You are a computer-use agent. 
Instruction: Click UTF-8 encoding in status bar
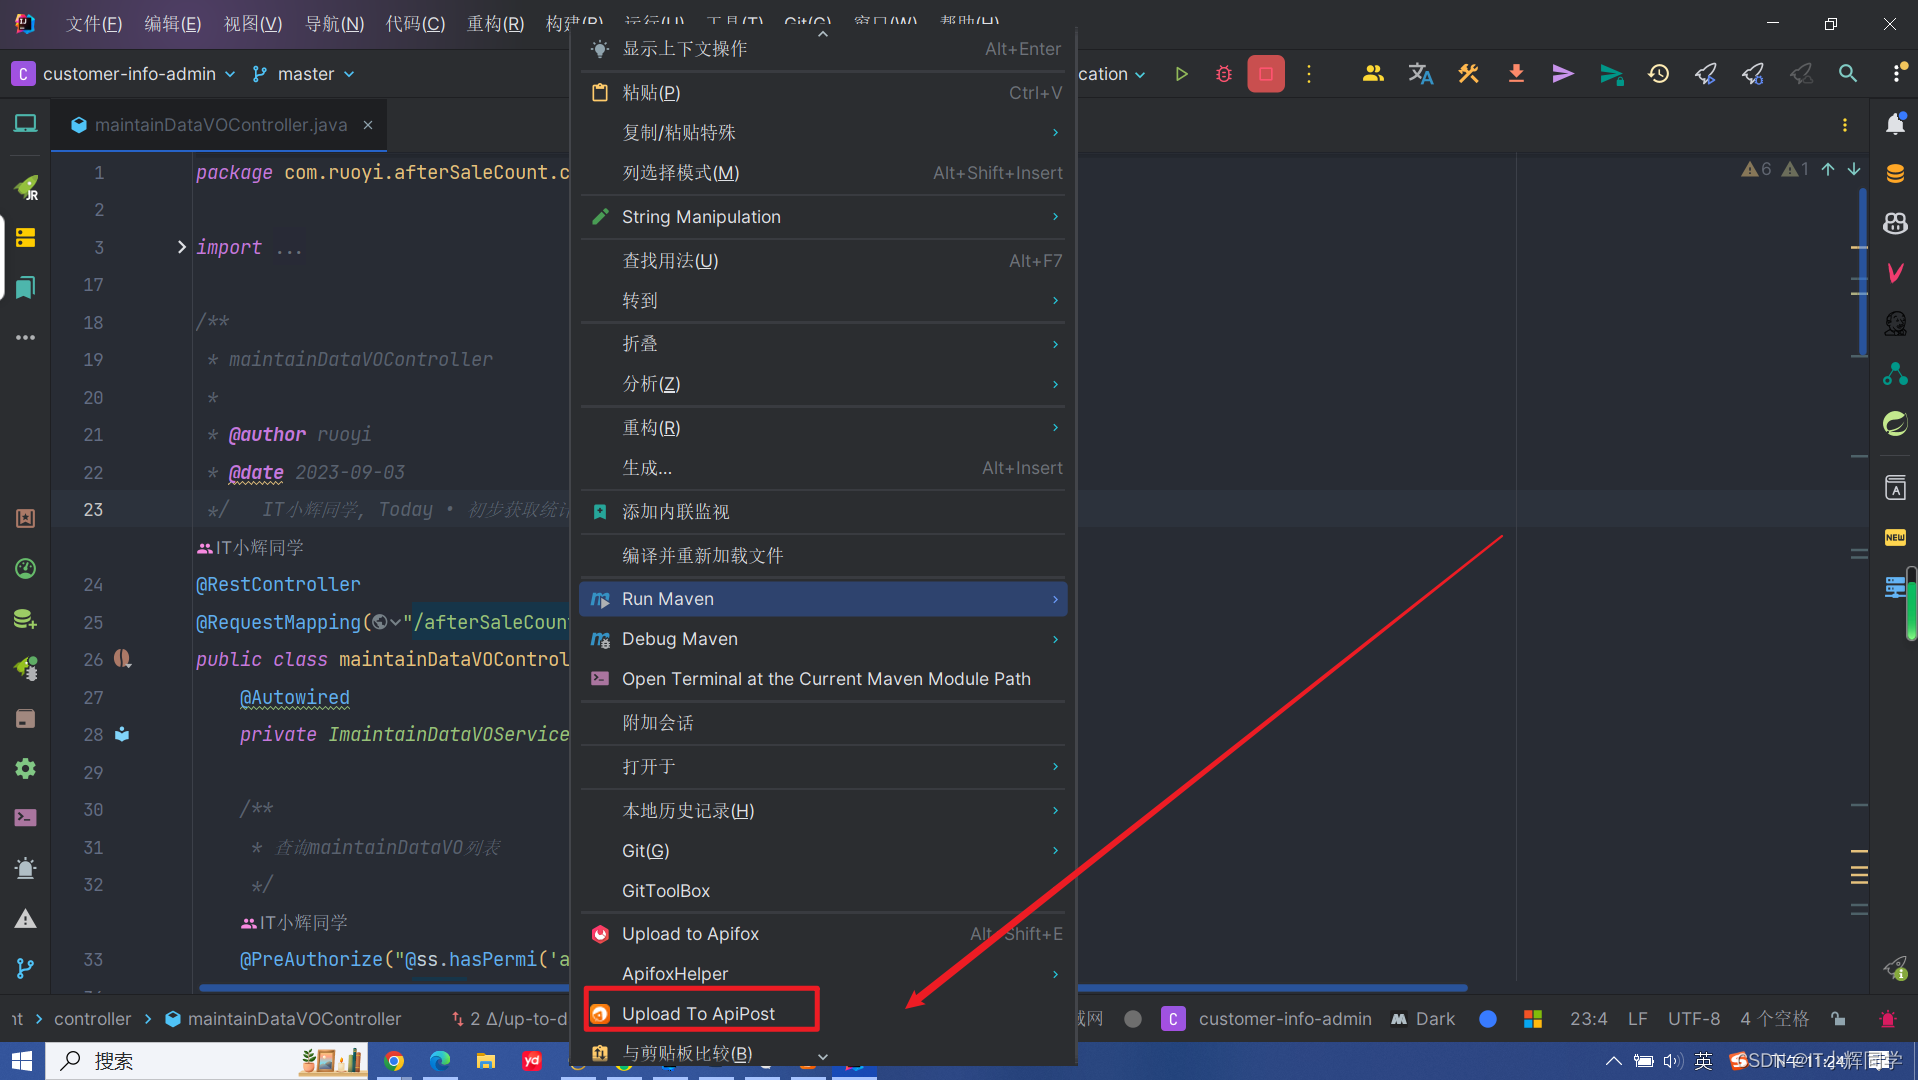[1694, 1019]
